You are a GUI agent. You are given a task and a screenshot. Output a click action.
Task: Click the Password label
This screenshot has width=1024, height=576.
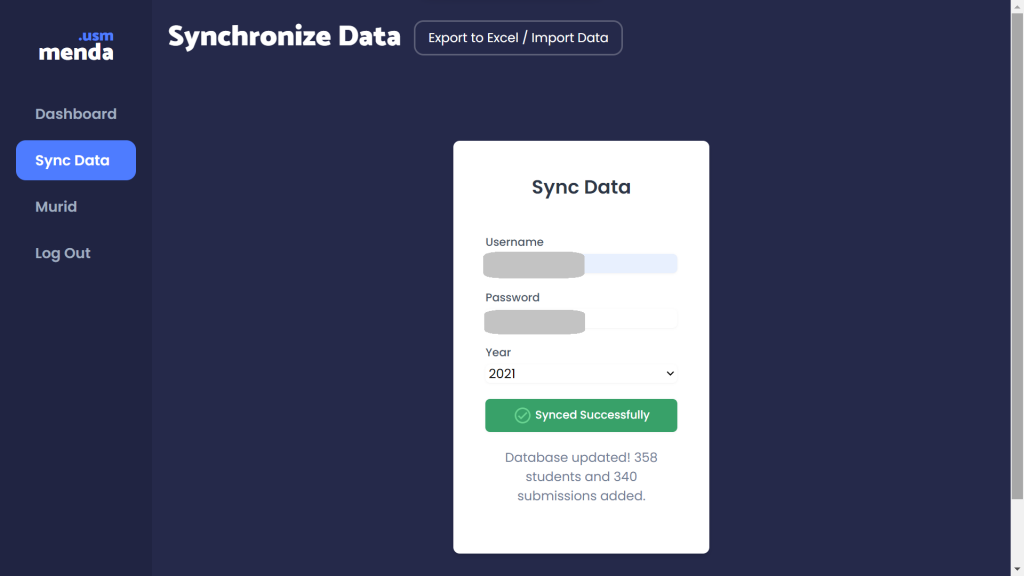pos(512,297)
